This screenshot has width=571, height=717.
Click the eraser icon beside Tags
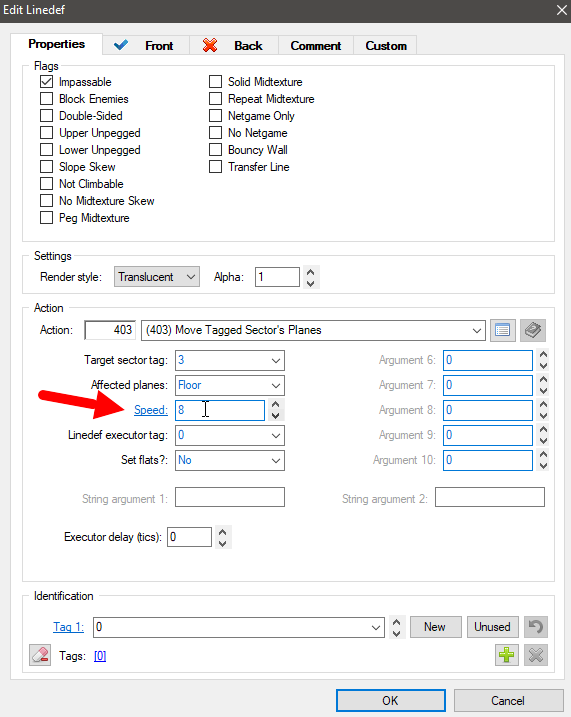pyautogui.click(x=40, y=655)
